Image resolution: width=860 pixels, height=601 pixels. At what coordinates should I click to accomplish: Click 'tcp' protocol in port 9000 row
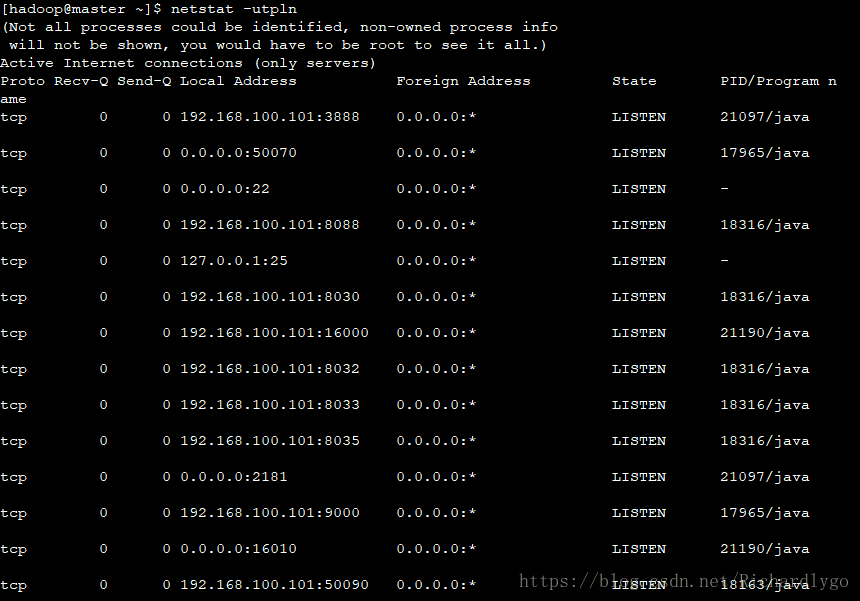[x=14, y=513]
